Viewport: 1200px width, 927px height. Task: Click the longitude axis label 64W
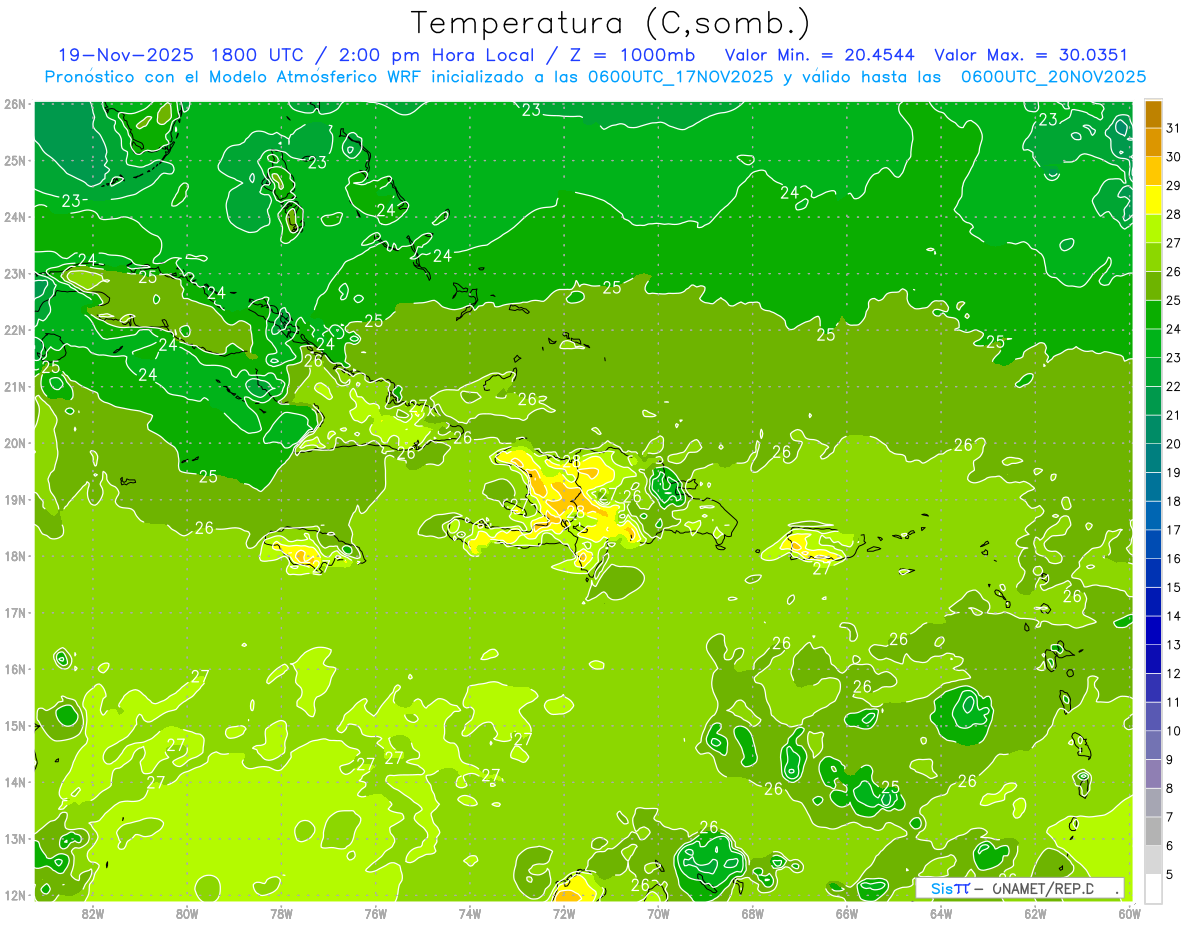tap(941, 912)
